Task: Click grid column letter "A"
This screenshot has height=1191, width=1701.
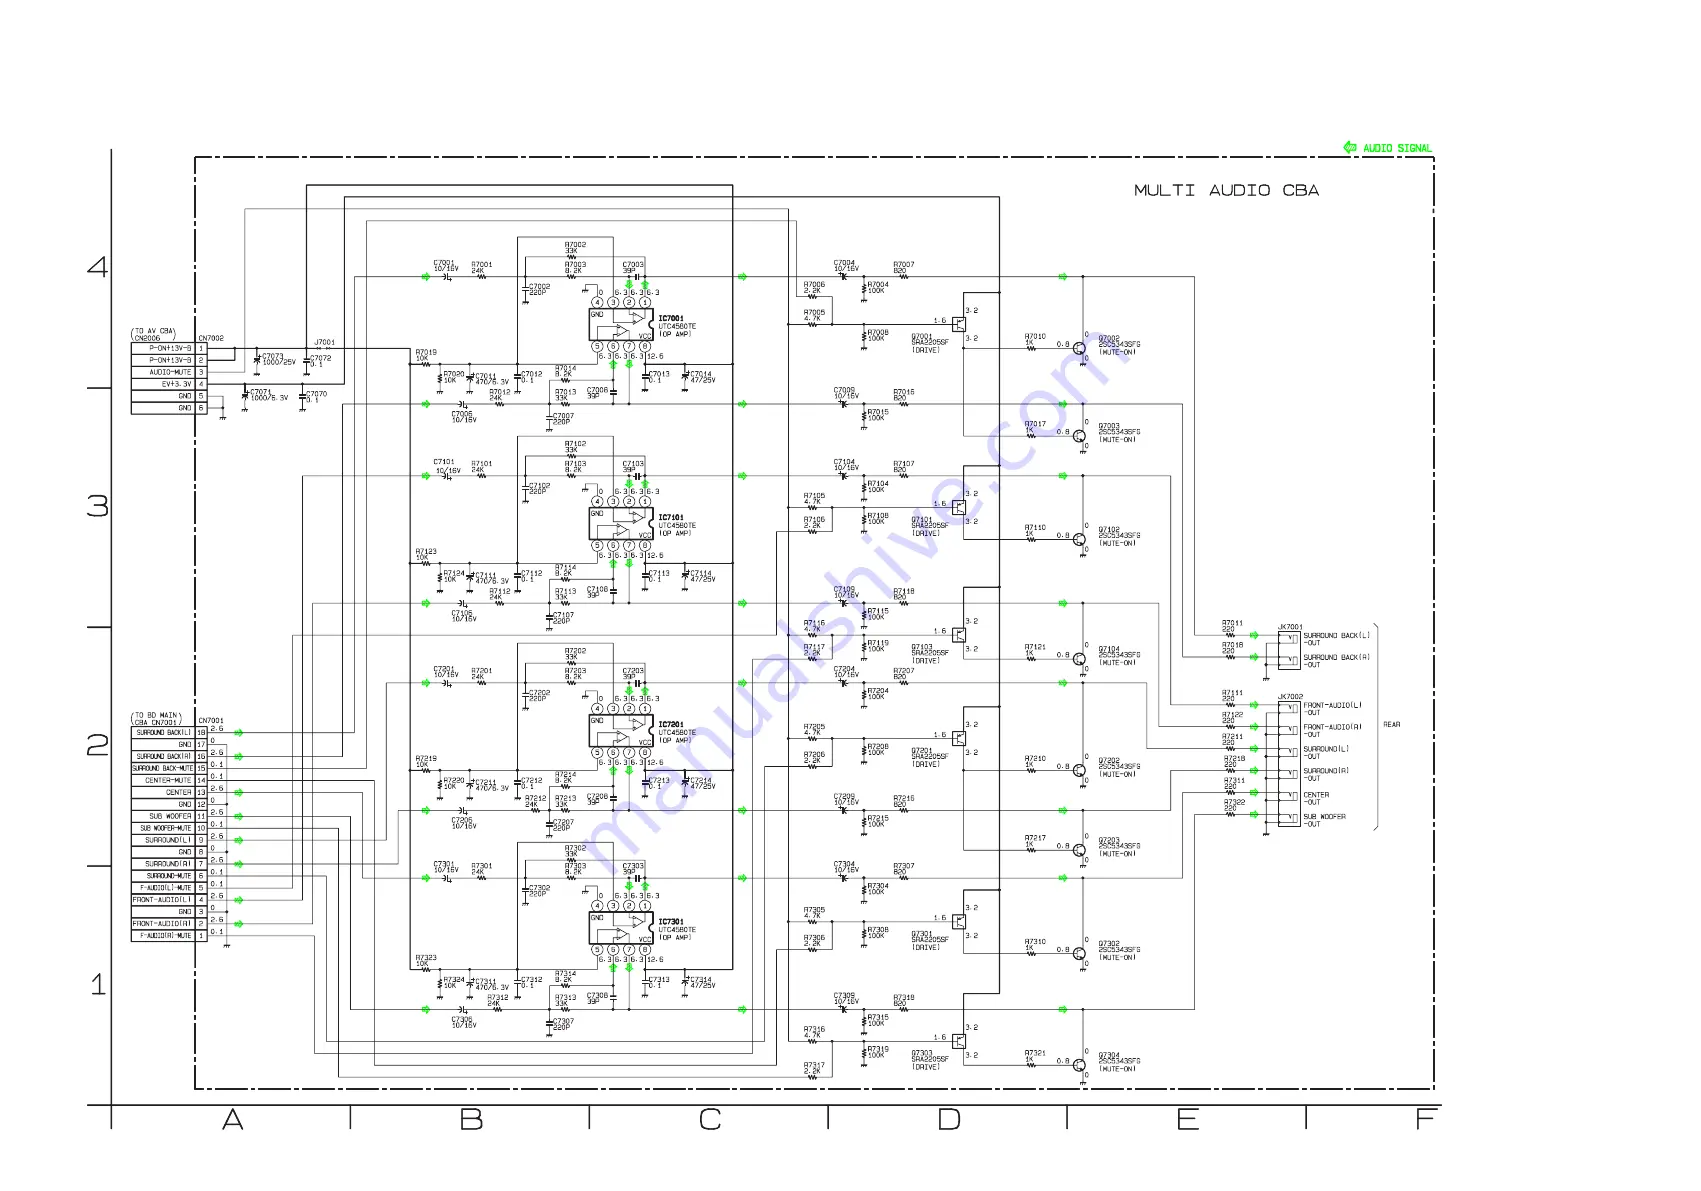Action: click(x=232, y=1120)
